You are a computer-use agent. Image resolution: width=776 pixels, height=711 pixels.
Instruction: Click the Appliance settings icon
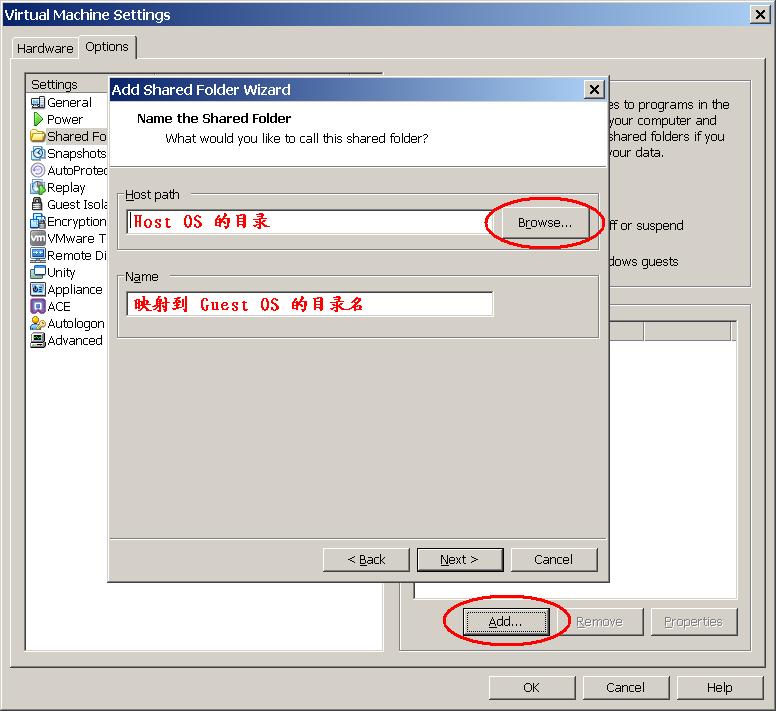coord(38,289)
